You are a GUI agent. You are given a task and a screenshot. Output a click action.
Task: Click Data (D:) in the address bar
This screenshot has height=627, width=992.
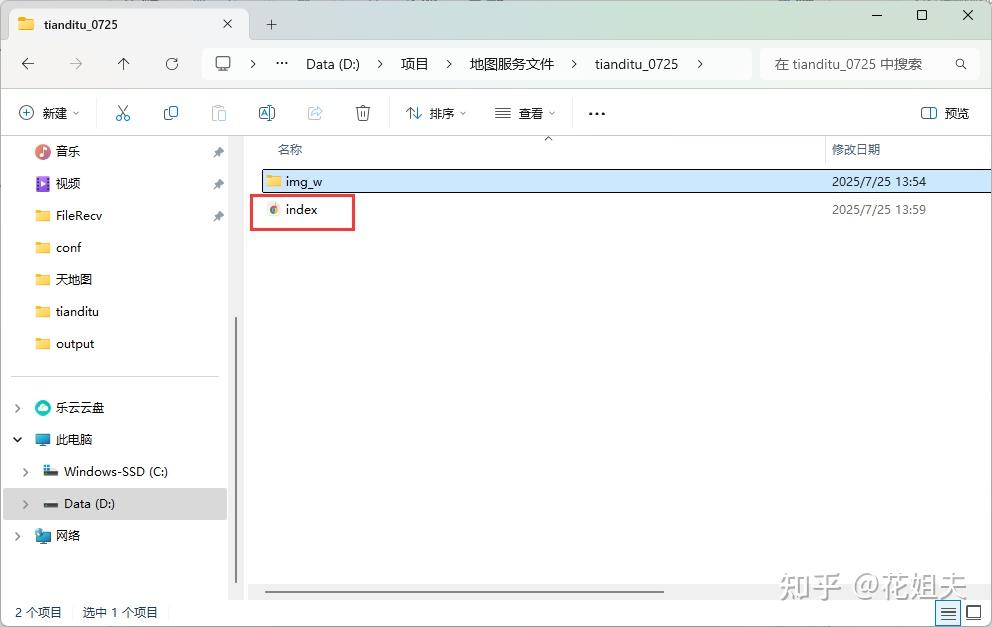(x=333, y=64)
